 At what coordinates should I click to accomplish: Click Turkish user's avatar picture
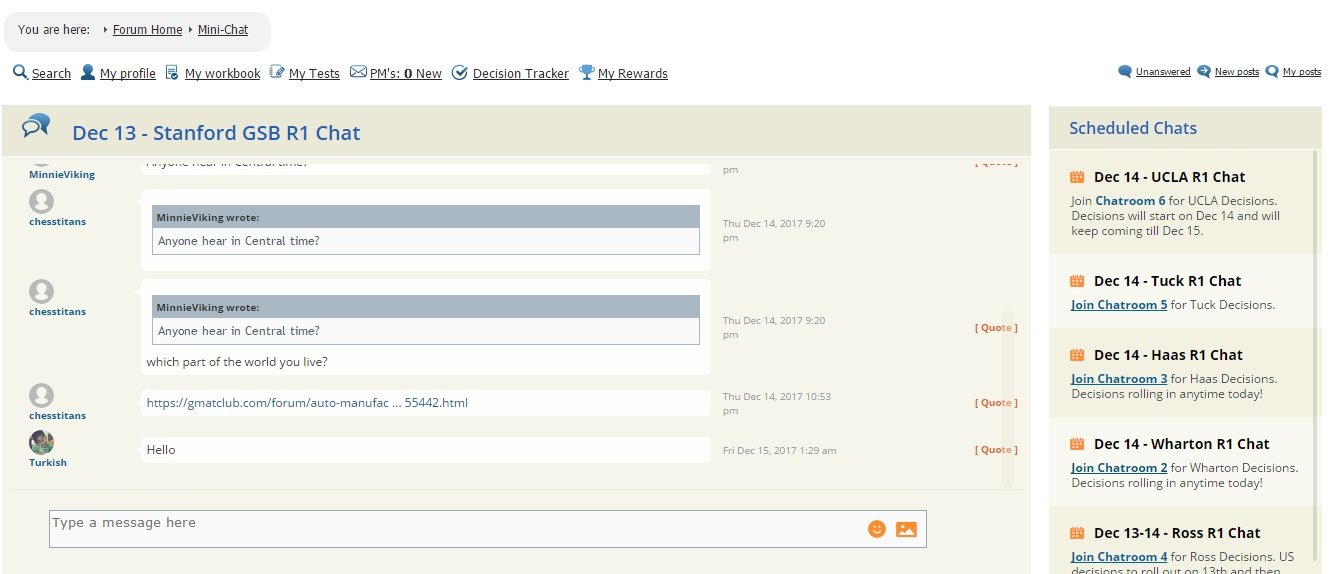coord(42,442)
